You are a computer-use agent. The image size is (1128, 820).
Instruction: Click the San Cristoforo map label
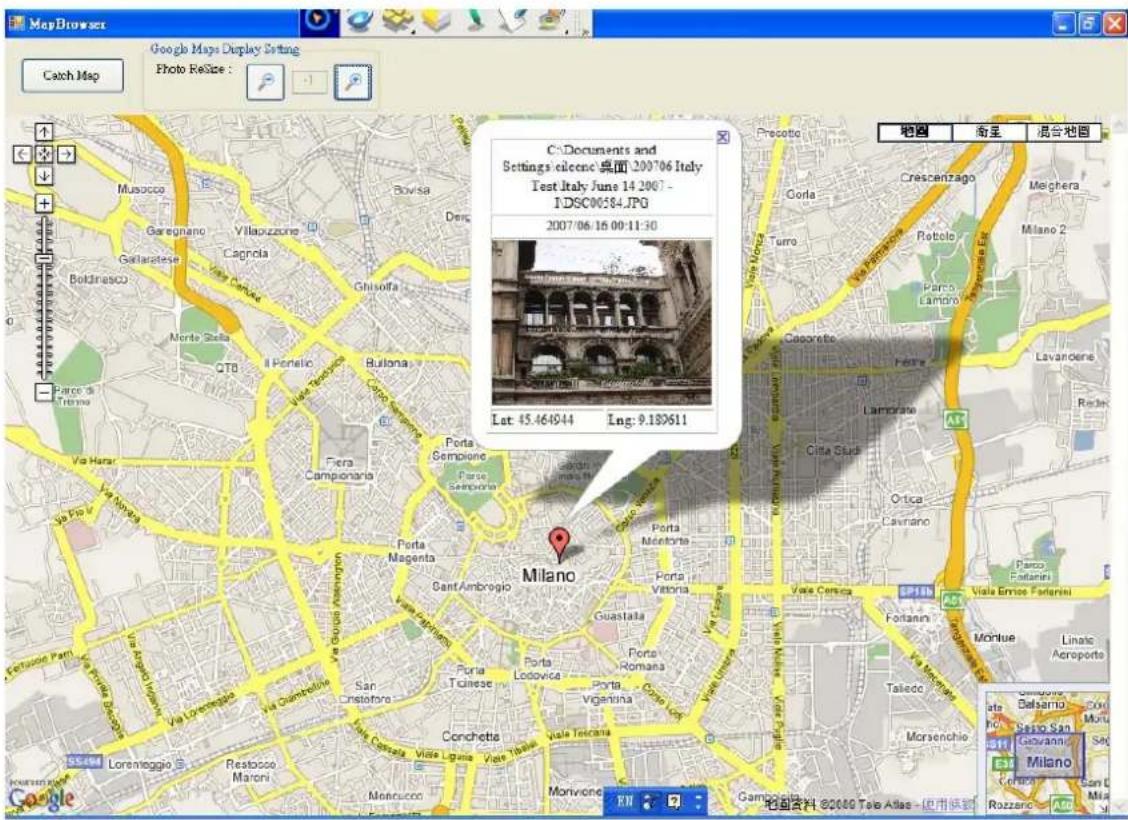365,692
